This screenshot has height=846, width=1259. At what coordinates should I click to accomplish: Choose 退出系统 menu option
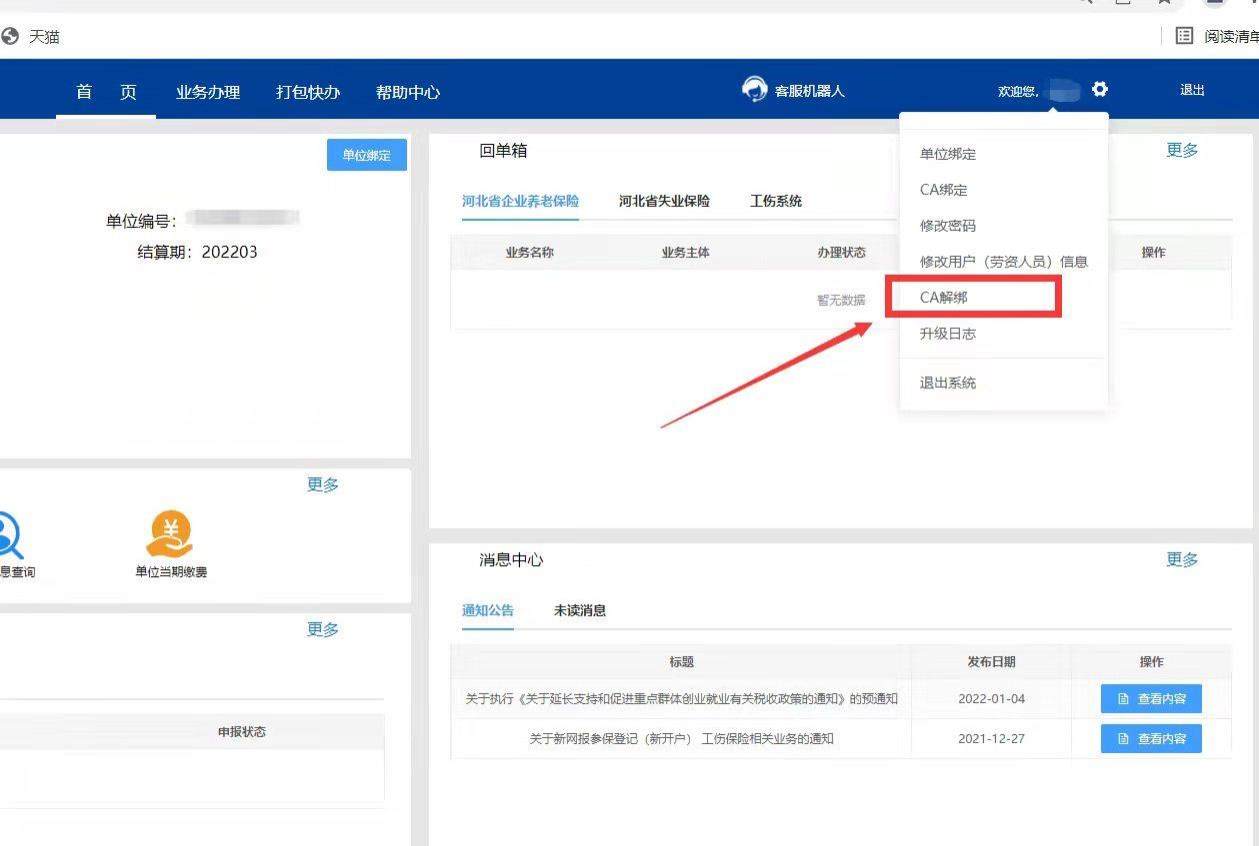coord(948,383)
